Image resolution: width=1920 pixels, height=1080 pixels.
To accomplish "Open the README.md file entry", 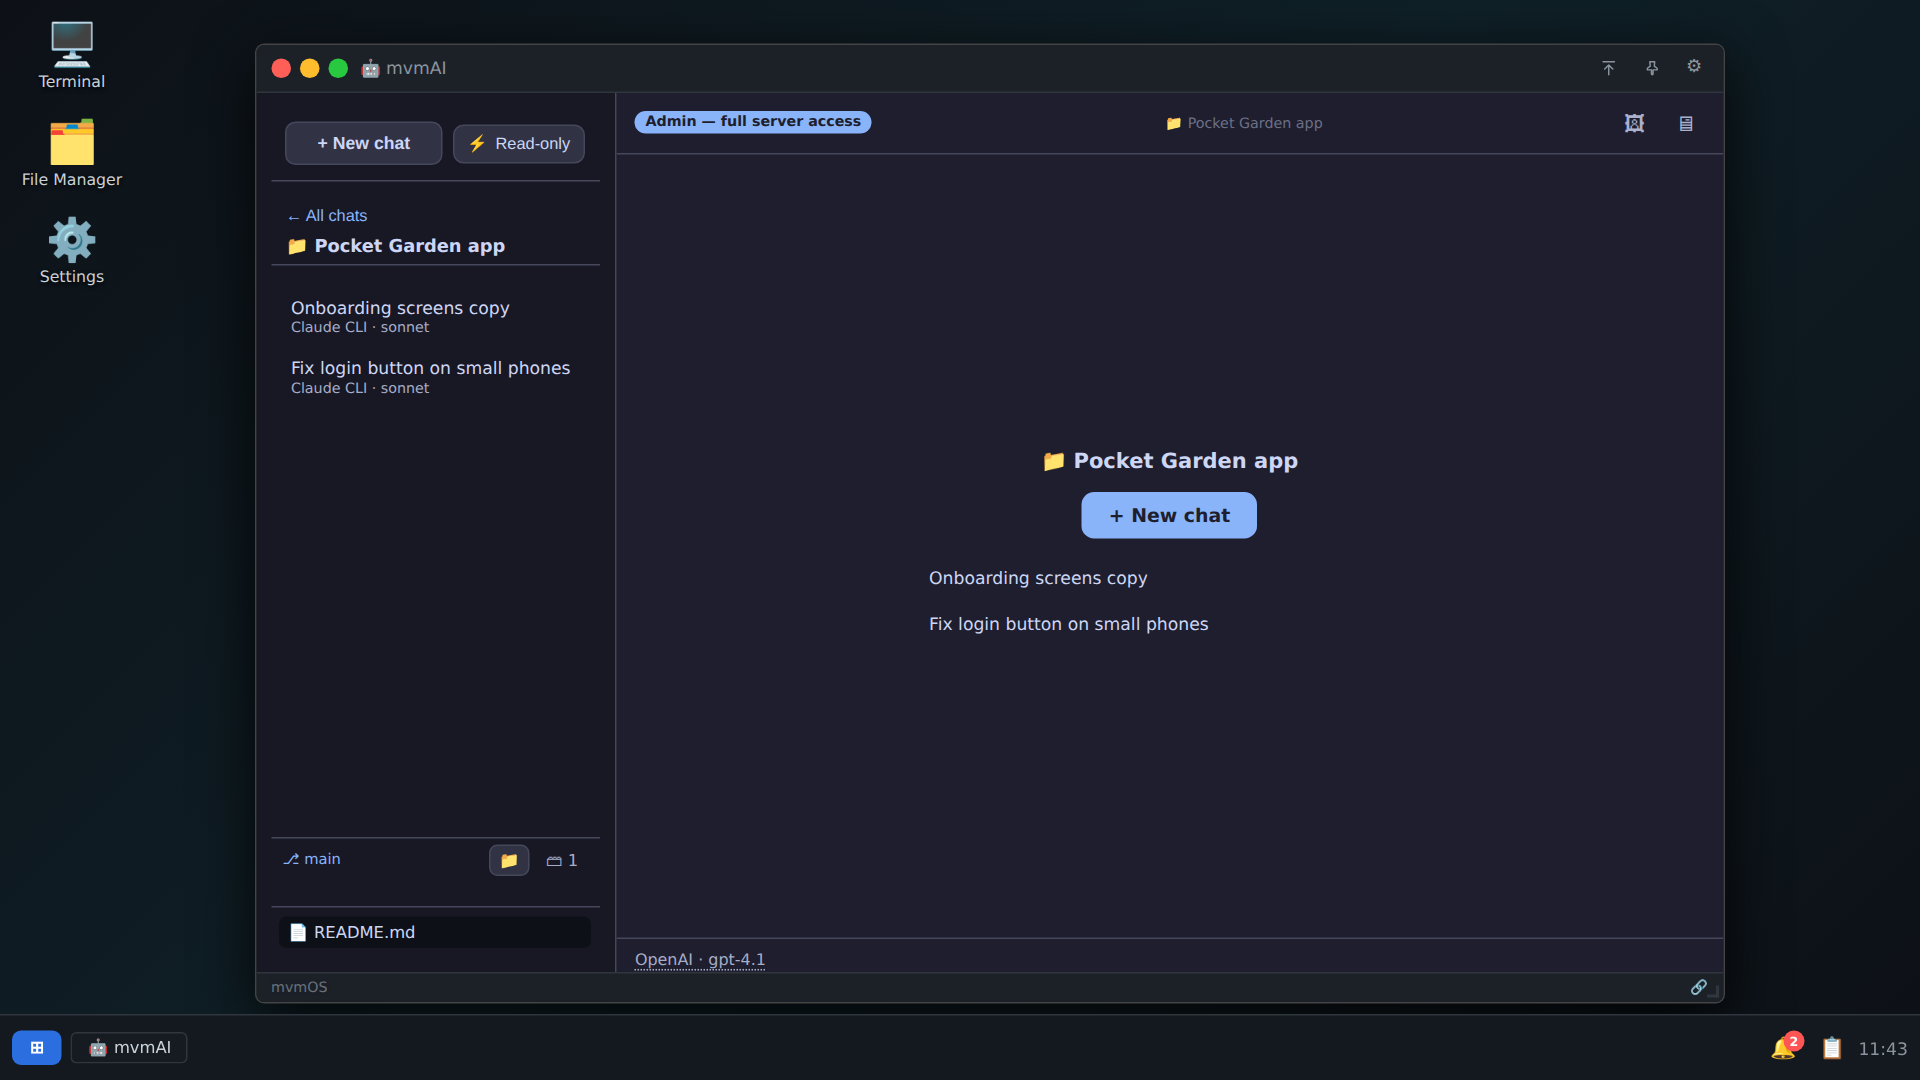I will (x=435, y=932).
